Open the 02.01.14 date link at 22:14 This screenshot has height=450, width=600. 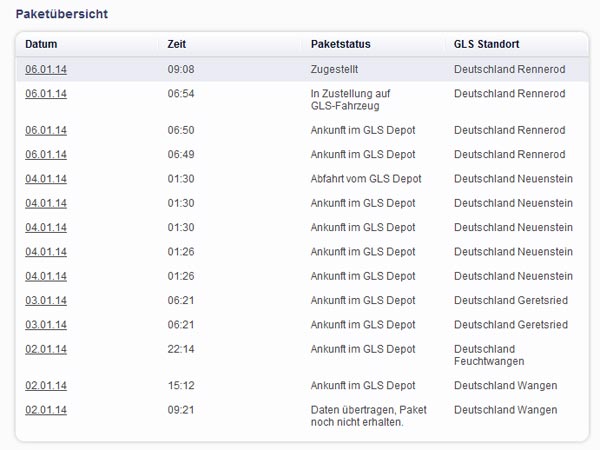coord(46,349)
